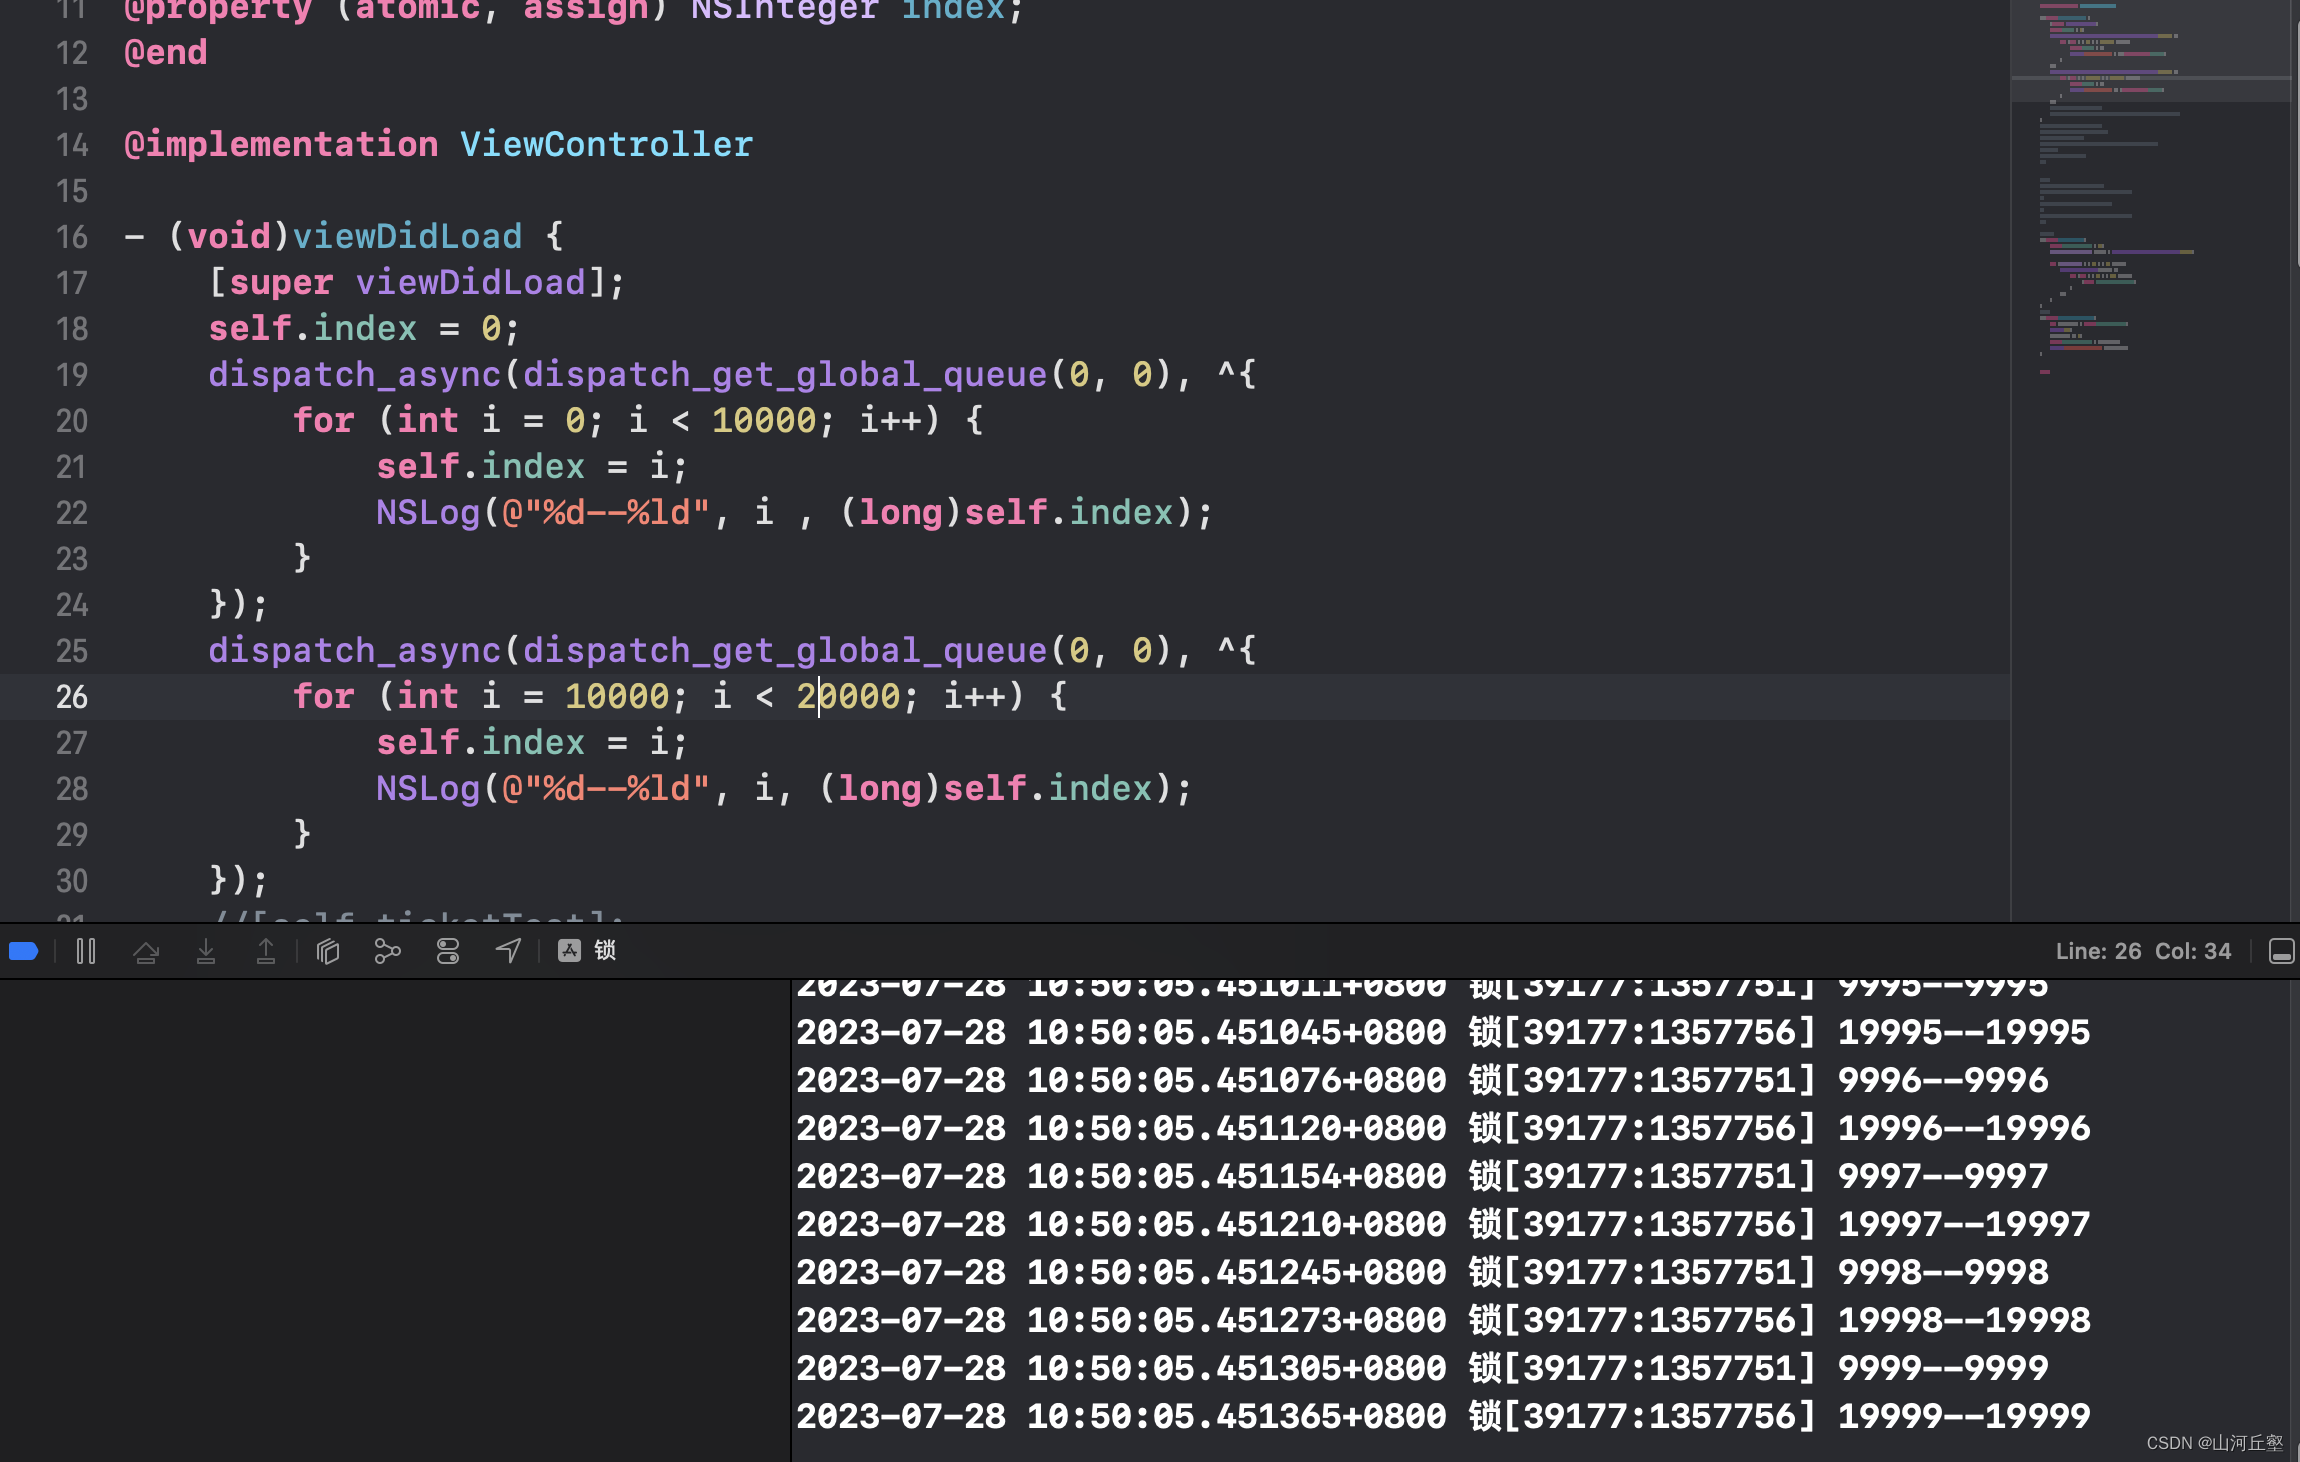
Task: Click the Step Over debug icon
Action: tap(146, 951)
